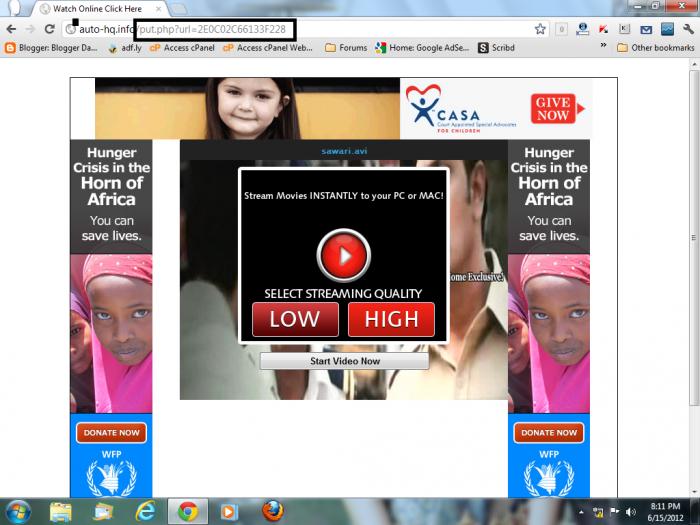Close the Watch Online Click Here tab

pyautogui.click(x=158, y=9)
